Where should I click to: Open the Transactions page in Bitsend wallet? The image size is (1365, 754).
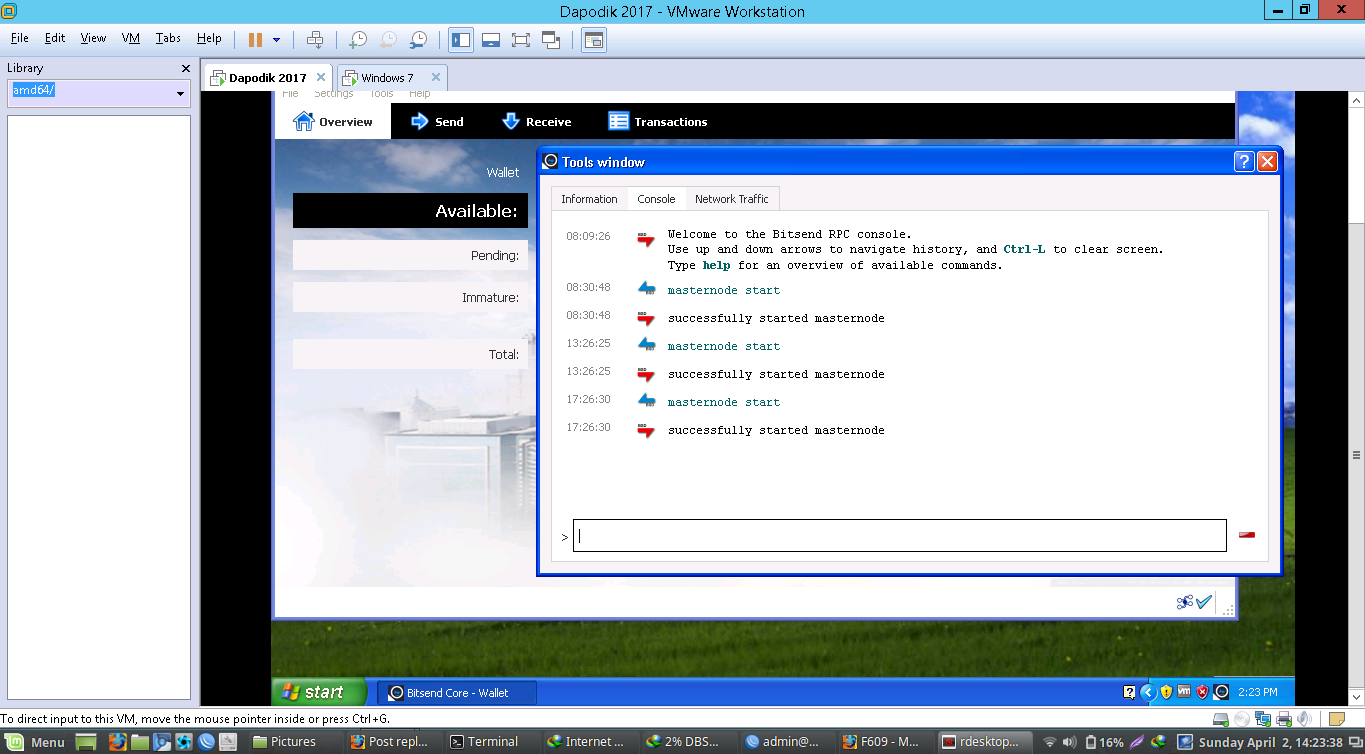(x=658, y=122)
